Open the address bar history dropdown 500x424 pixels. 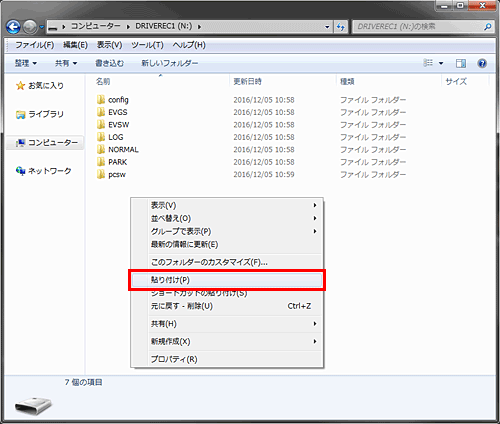pos(327,27)
